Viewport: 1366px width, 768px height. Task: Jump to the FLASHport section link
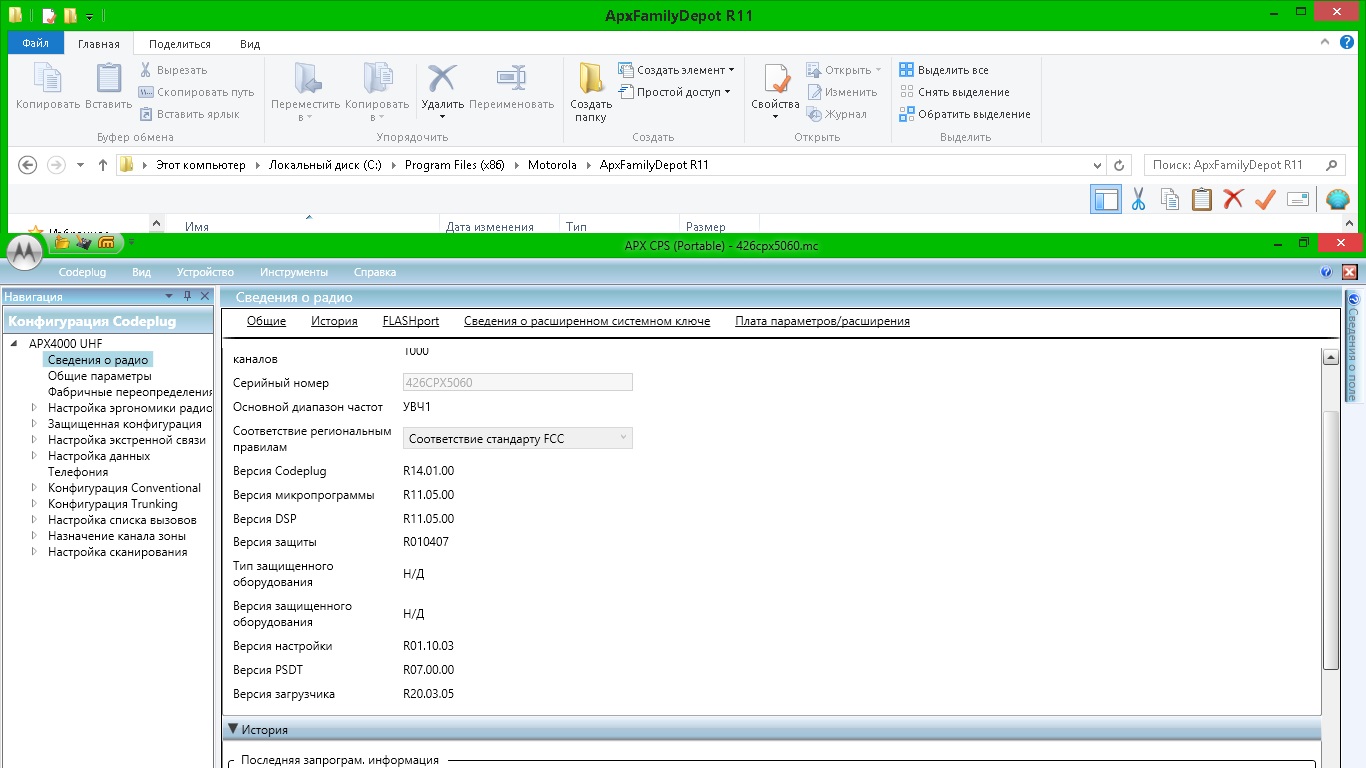(411, 321)
